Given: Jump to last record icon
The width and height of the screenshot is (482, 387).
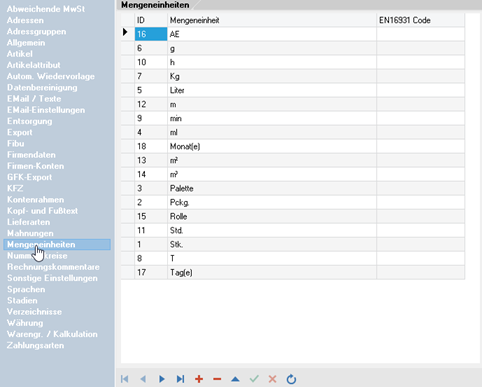Looking at the screenshot, I should pyautogui.click(x=180, y=379).
